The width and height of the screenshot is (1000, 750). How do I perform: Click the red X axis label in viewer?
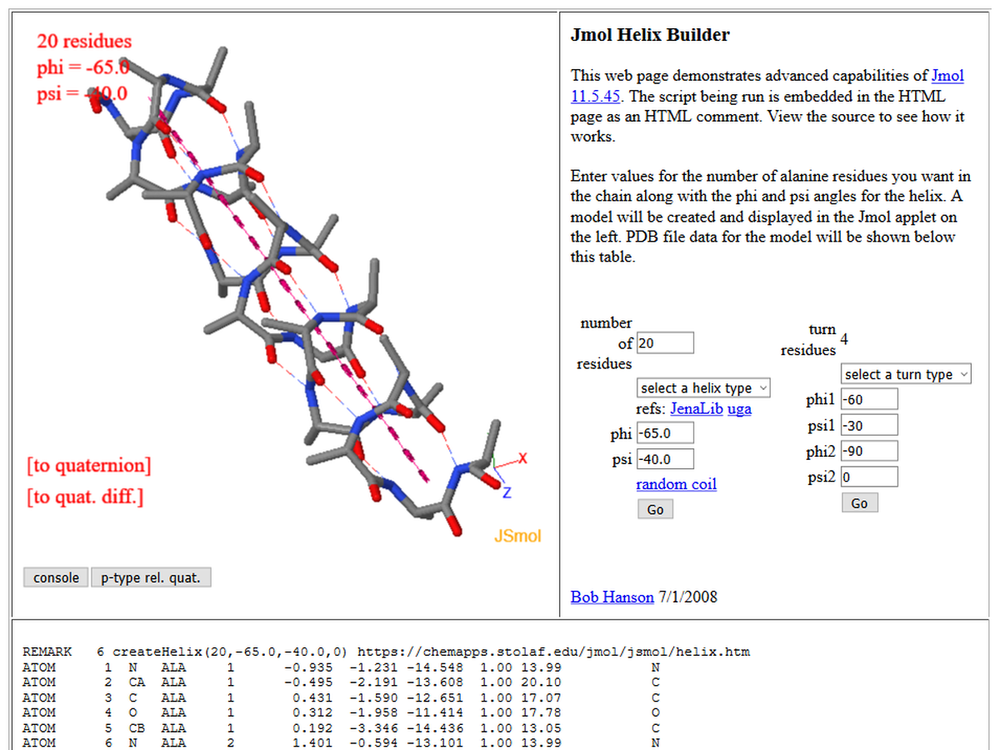coord(523,458)
